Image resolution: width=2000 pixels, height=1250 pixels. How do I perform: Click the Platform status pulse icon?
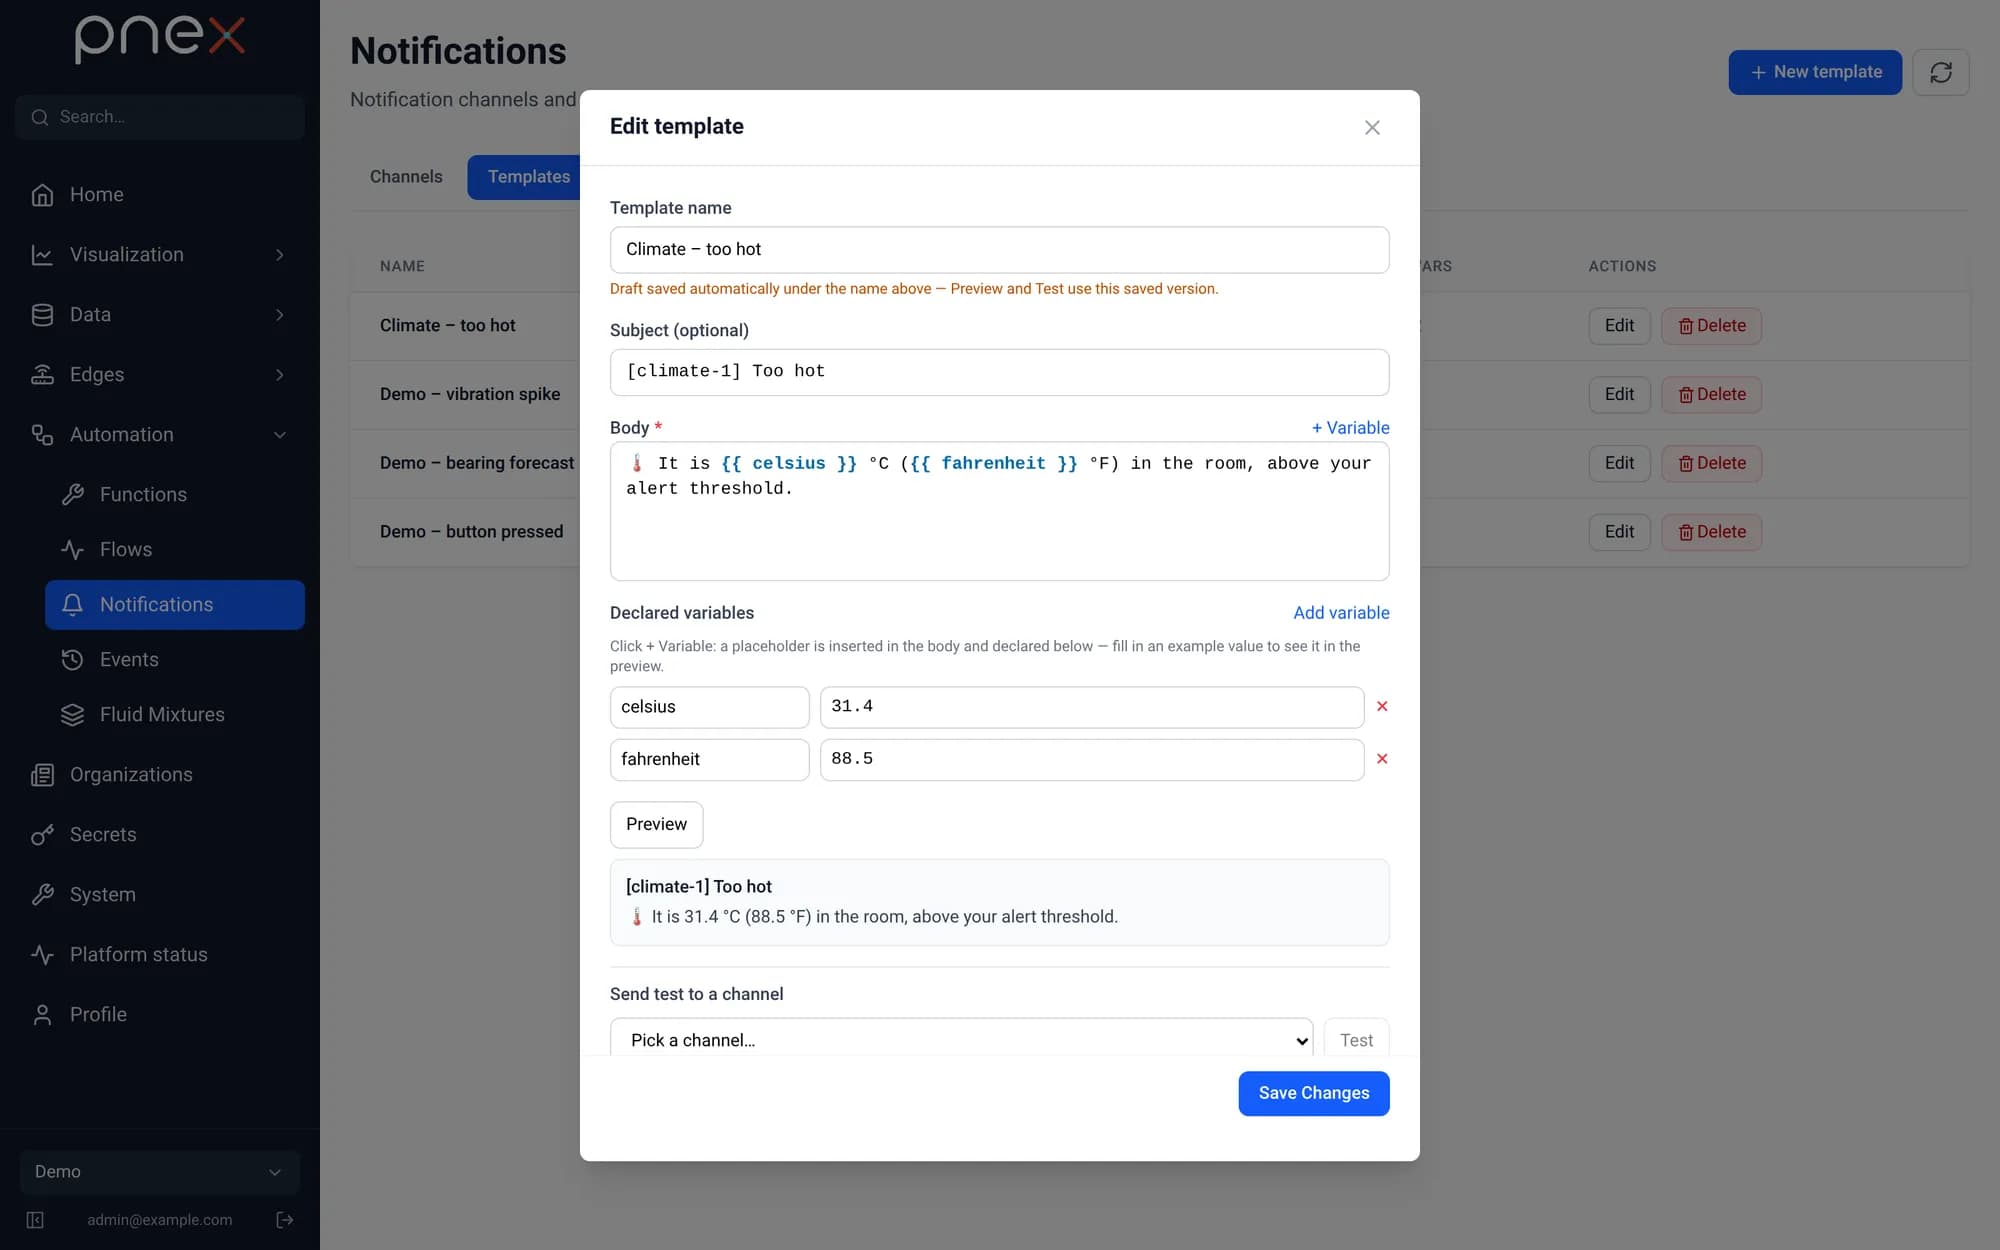pos(42,955)
